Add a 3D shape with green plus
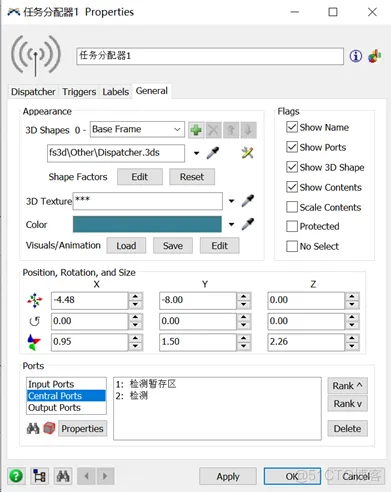 tap(196, 130)
